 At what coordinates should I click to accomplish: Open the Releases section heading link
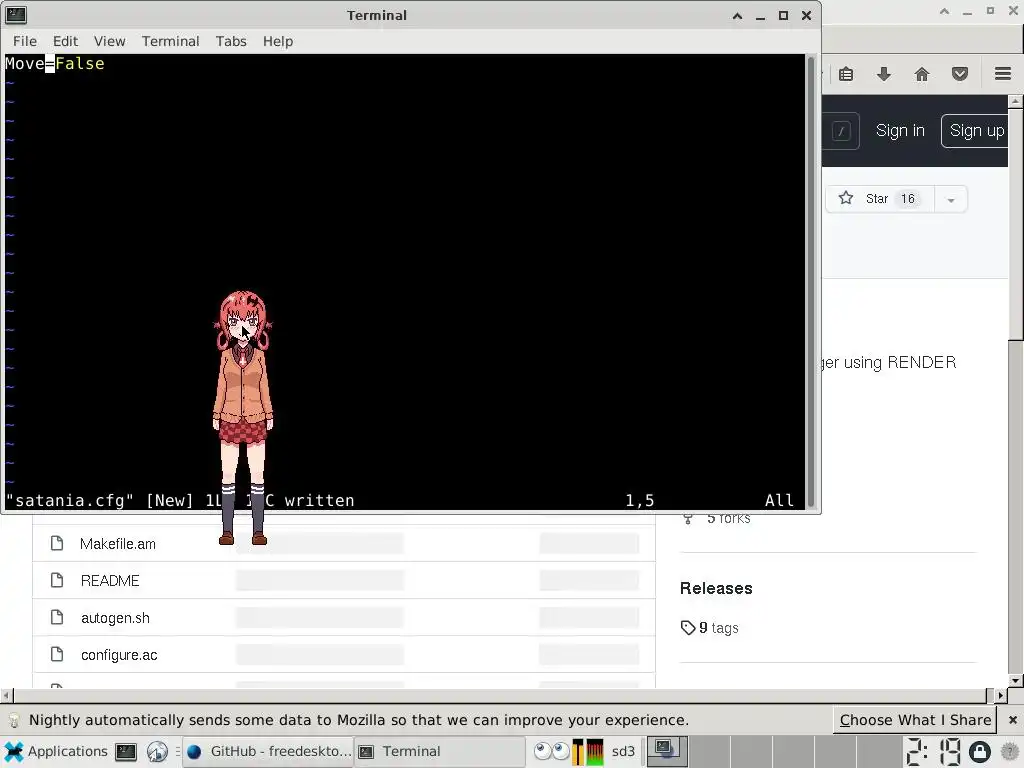pos(716,588)
